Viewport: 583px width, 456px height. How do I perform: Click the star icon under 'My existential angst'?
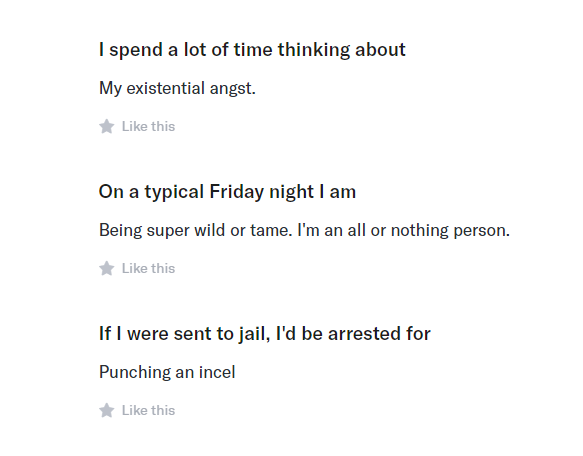point(107,126)
